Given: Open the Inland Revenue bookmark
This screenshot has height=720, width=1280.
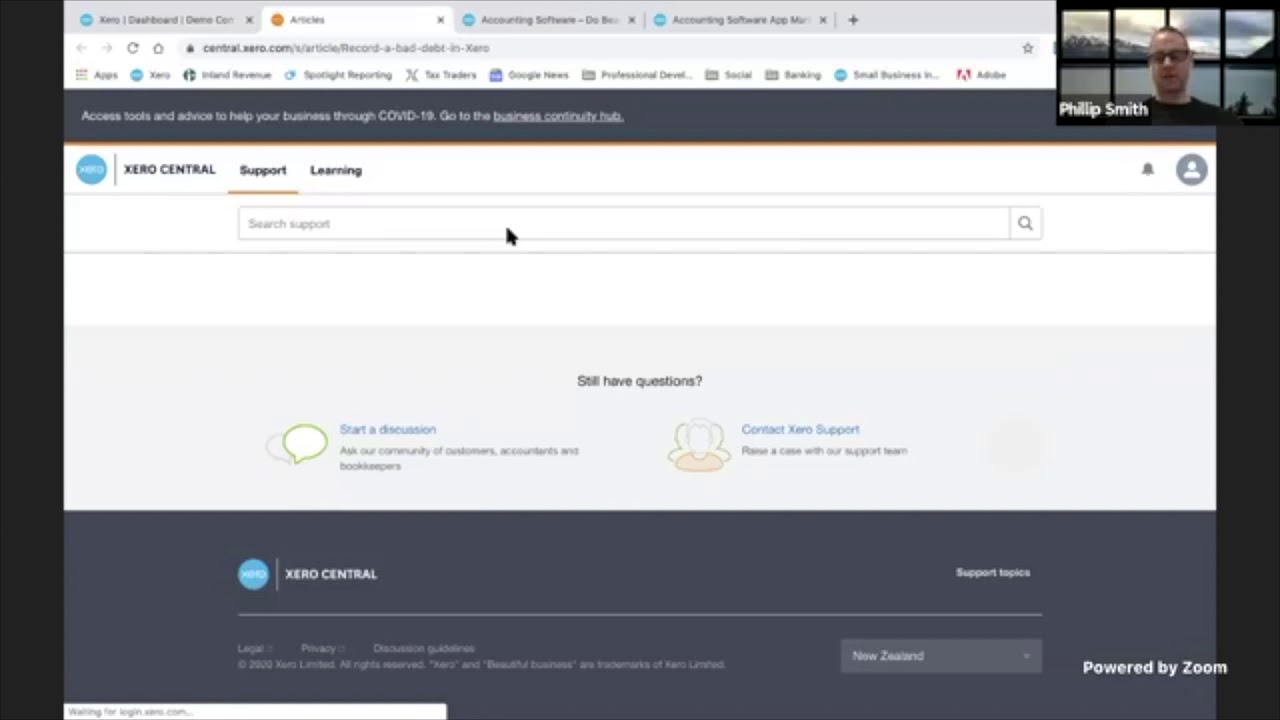Looking at the screenshot, I should [x=227, y=75].
